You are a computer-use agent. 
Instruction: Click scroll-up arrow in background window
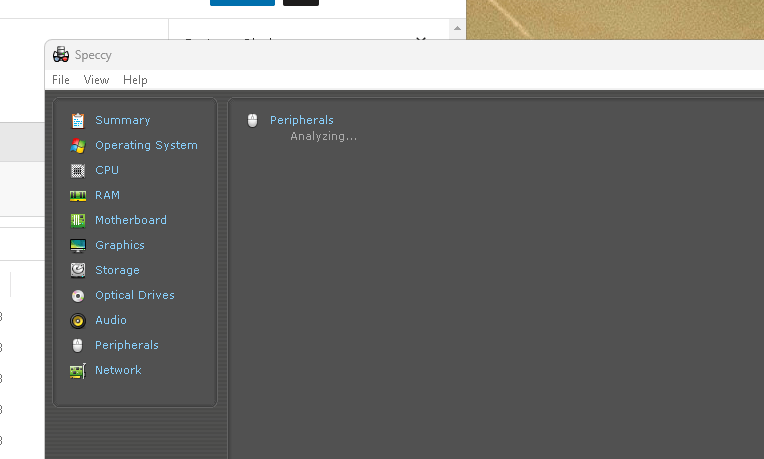tap(457, 28)
